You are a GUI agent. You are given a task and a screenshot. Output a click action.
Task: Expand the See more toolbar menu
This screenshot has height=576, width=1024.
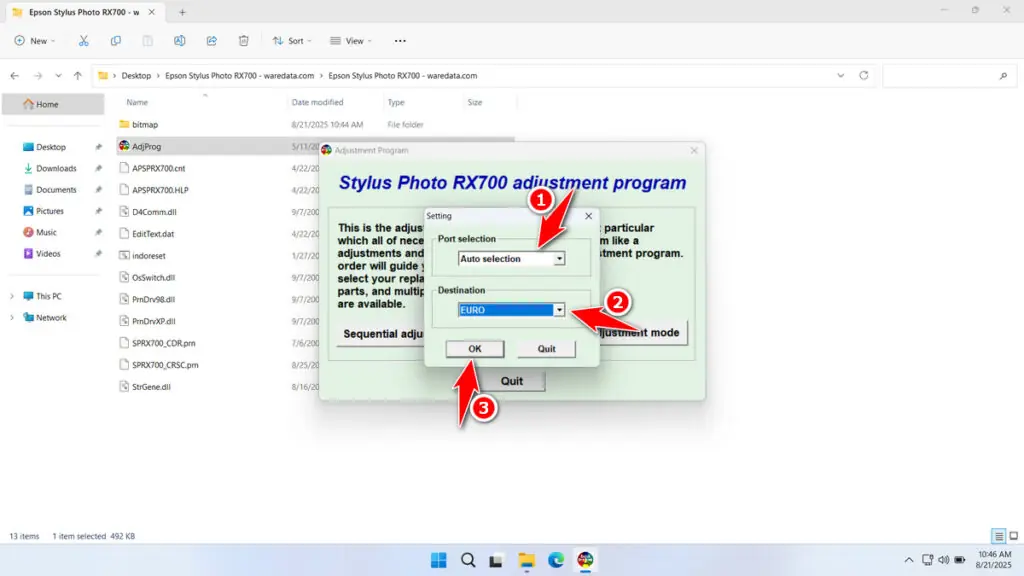[x=399, y=40]
